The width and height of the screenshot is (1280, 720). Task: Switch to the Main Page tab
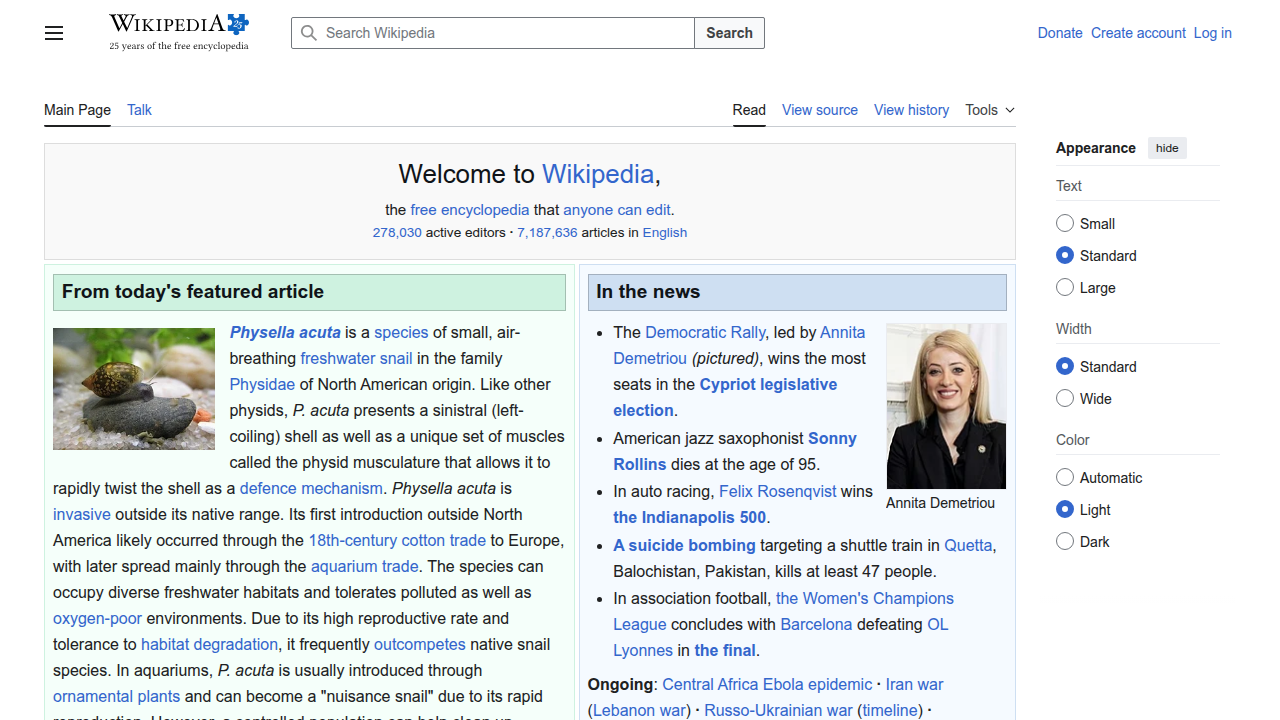click(x=77, y=110)
